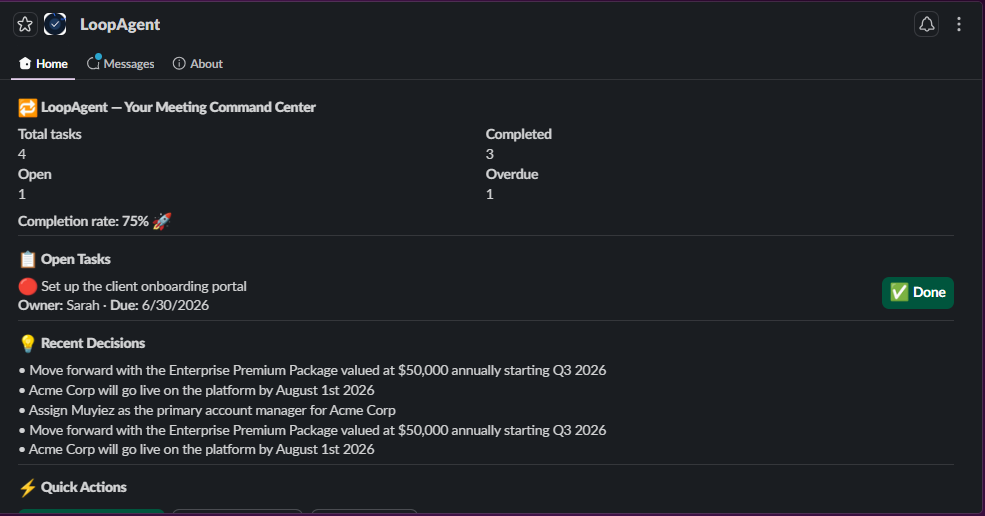Open the three-dot more options menu

click(x=959, y=25)
